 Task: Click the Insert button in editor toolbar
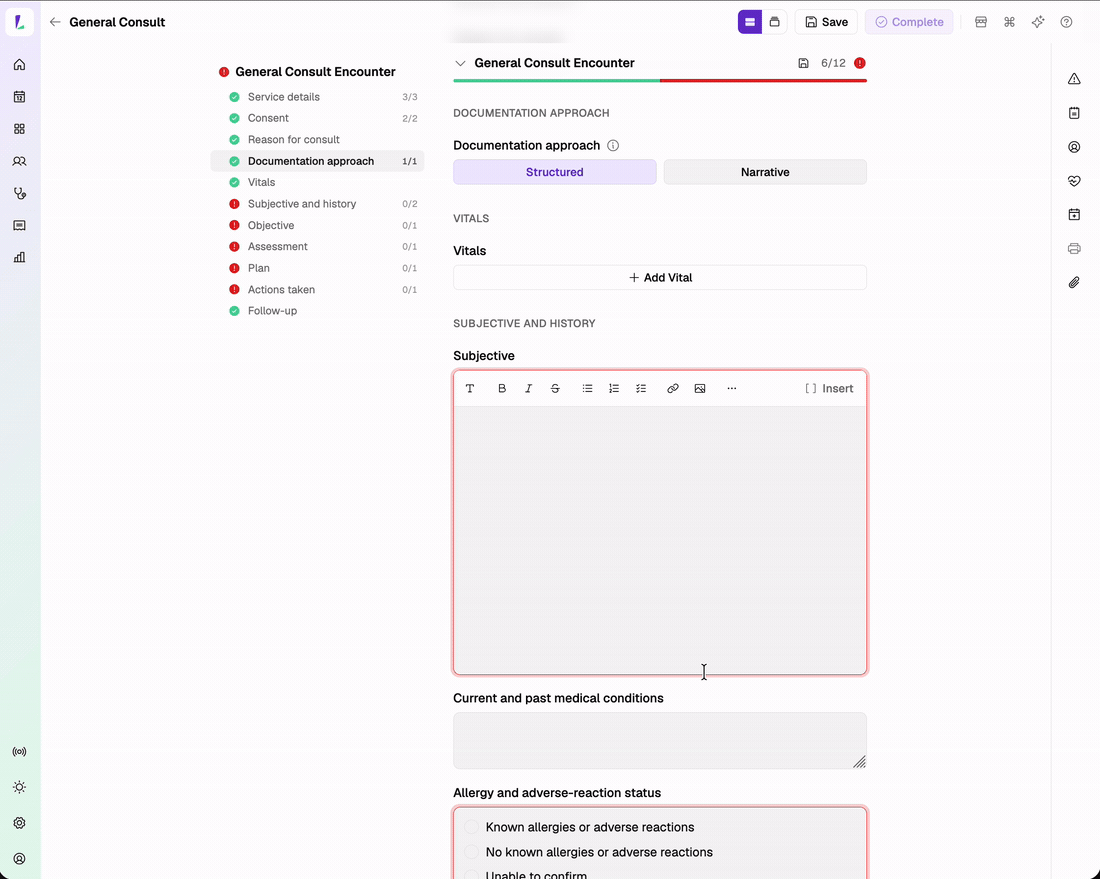click(829, 389)
